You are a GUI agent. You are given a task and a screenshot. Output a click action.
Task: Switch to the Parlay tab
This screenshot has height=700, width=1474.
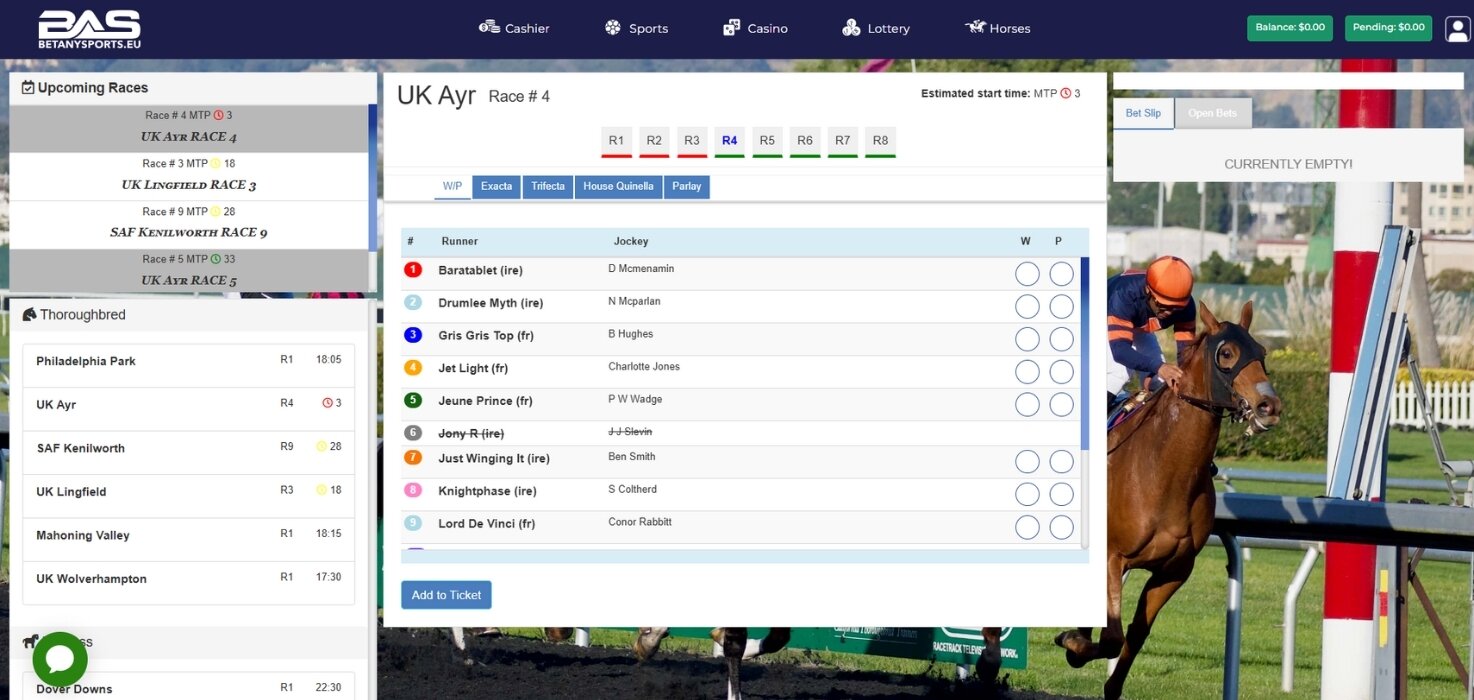point(687,187)
